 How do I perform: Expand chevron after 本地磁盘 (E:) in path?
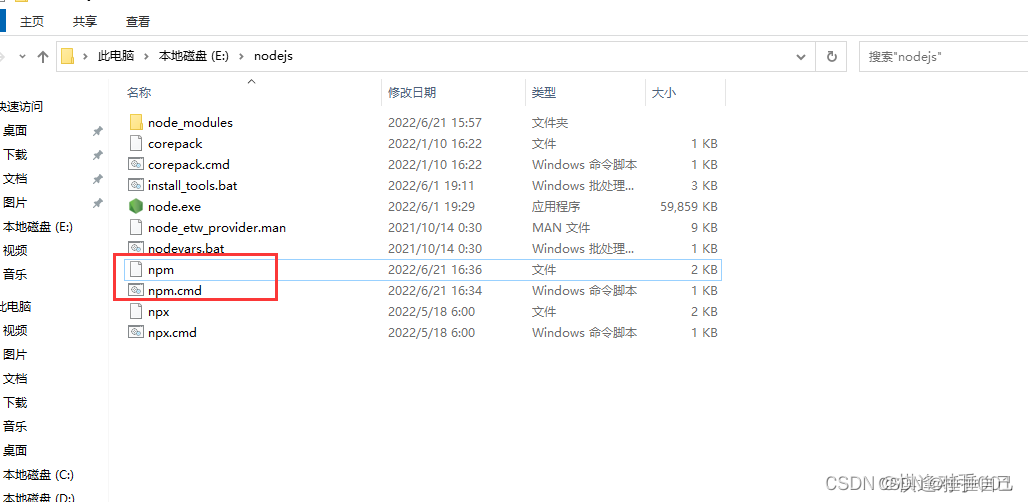[x=241, y=56]
